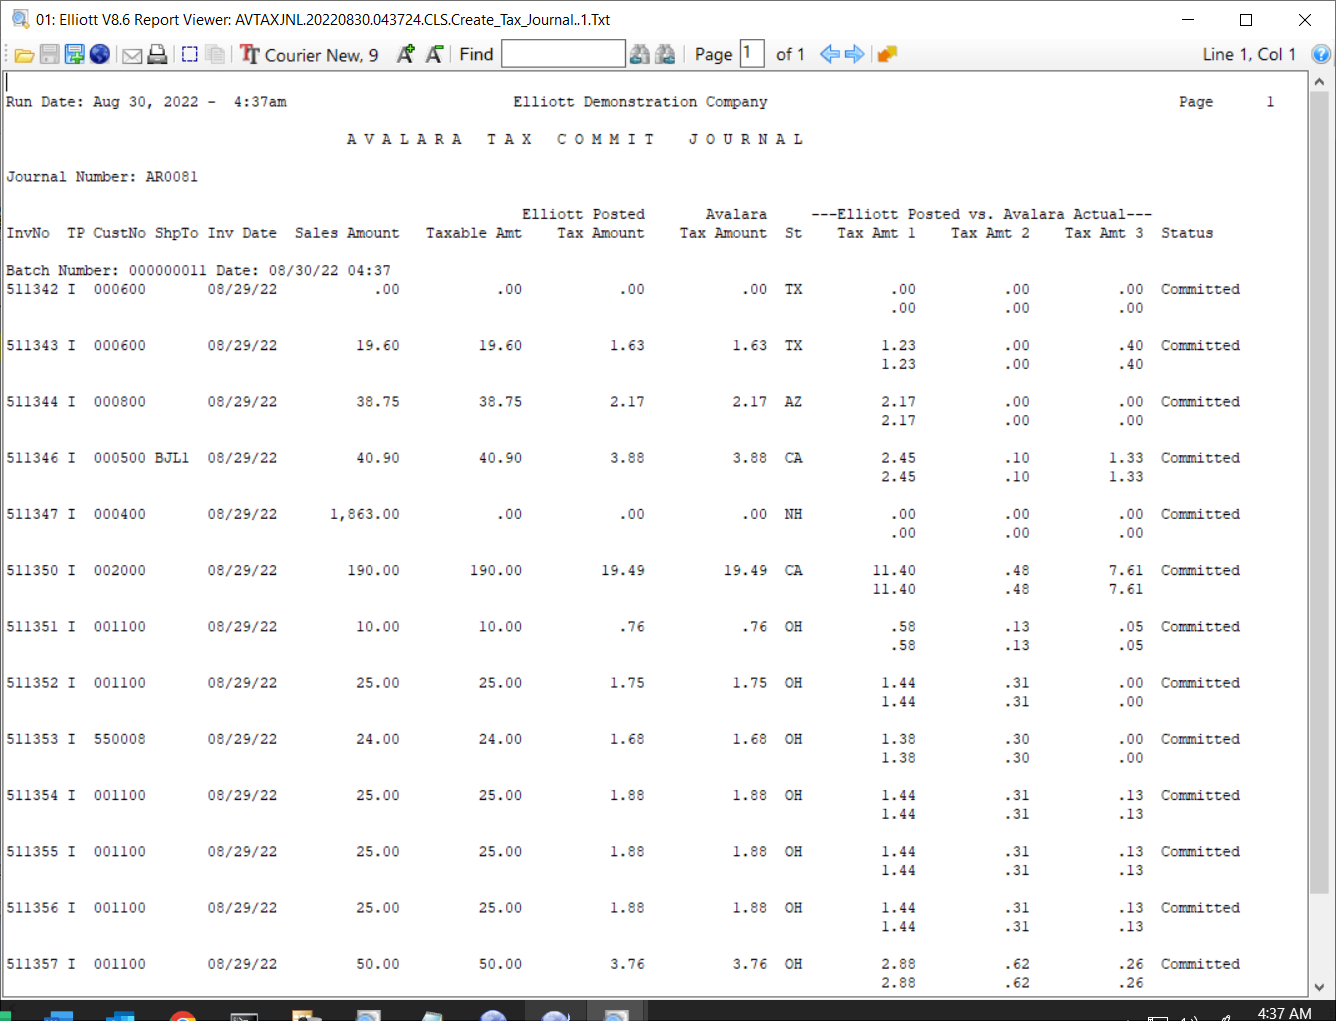Click Tax Amt 3 value 7.61 top line
Viewport: 1336px width, 1021px height.
click(1126, 570)
